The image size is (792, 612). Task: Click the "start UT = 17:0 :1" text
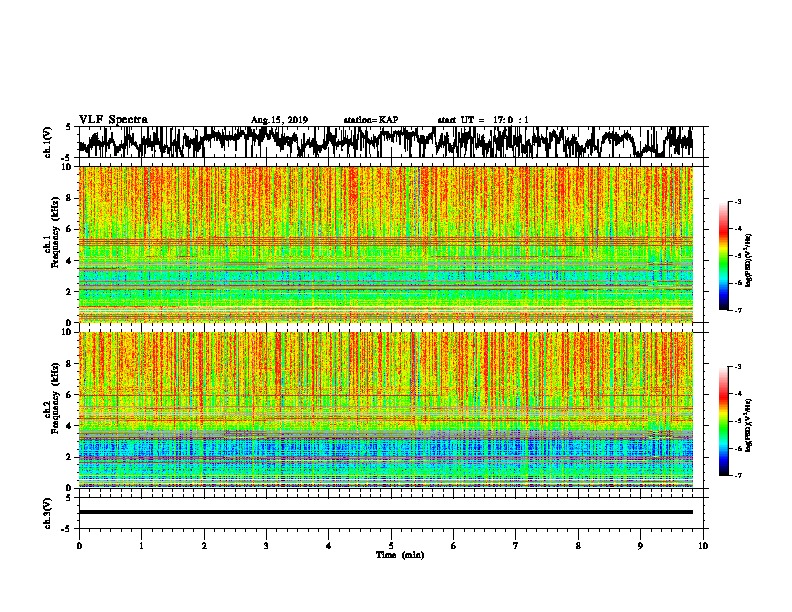pyautogui.click(x=483, y=120)
